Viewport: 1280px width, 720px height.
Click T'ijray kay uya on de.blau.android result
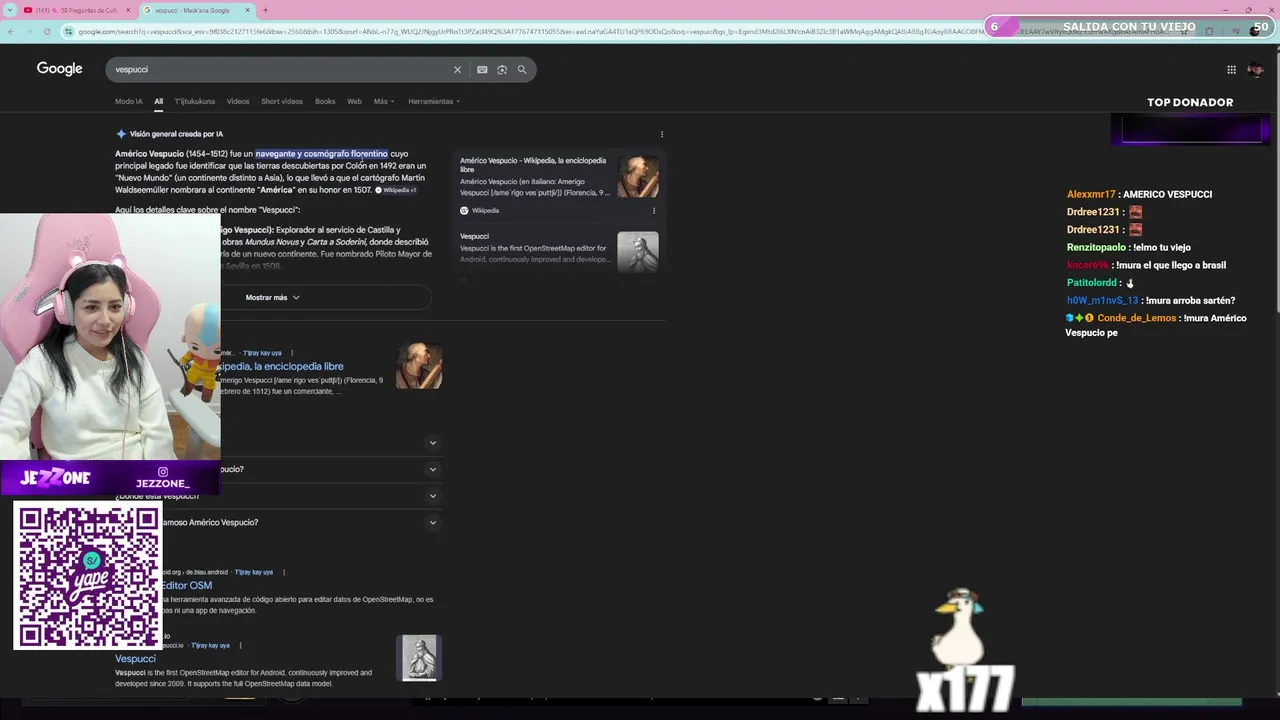pos(254,572)
